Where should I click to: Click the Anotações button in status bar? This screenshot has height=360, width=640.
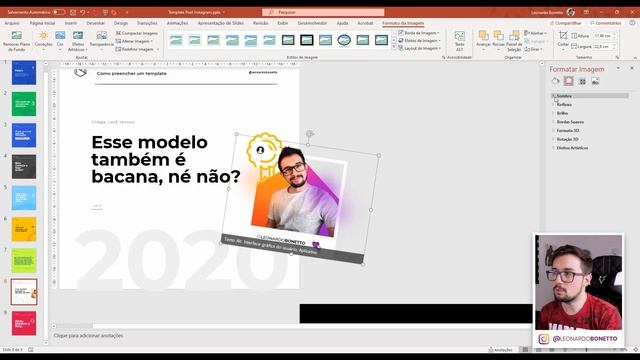tap(501, 350)
